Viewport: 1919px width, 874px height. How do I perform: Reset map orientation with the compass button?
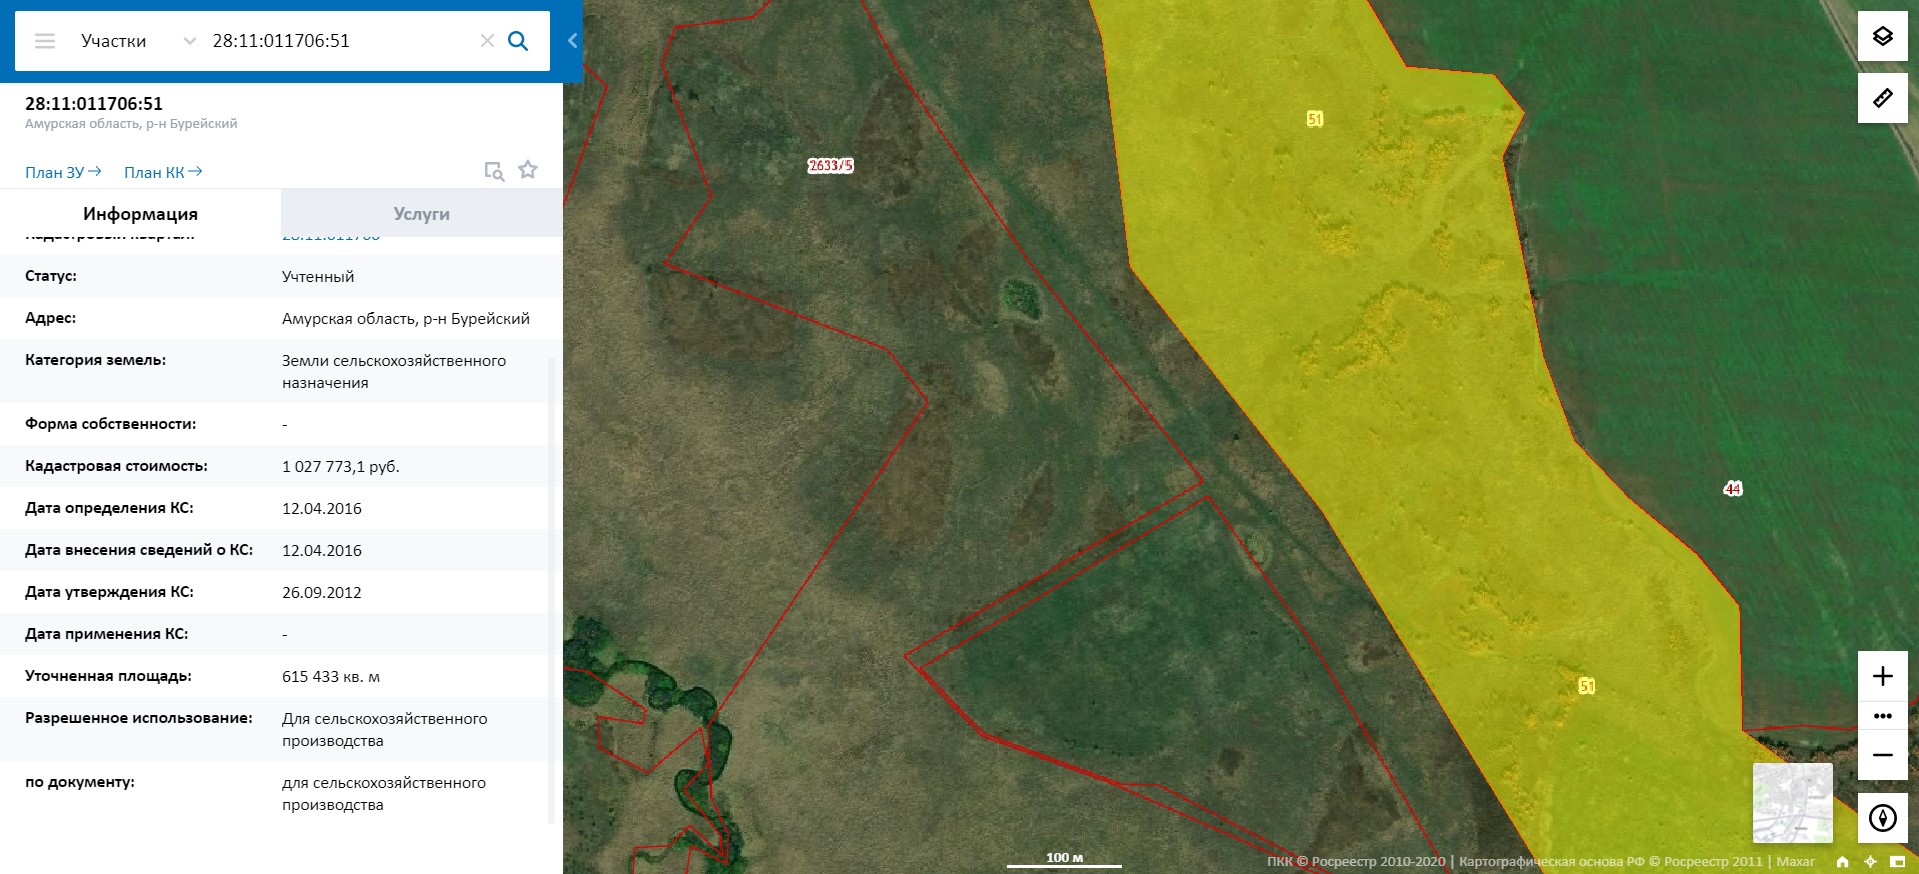[x=1883, y=818]
